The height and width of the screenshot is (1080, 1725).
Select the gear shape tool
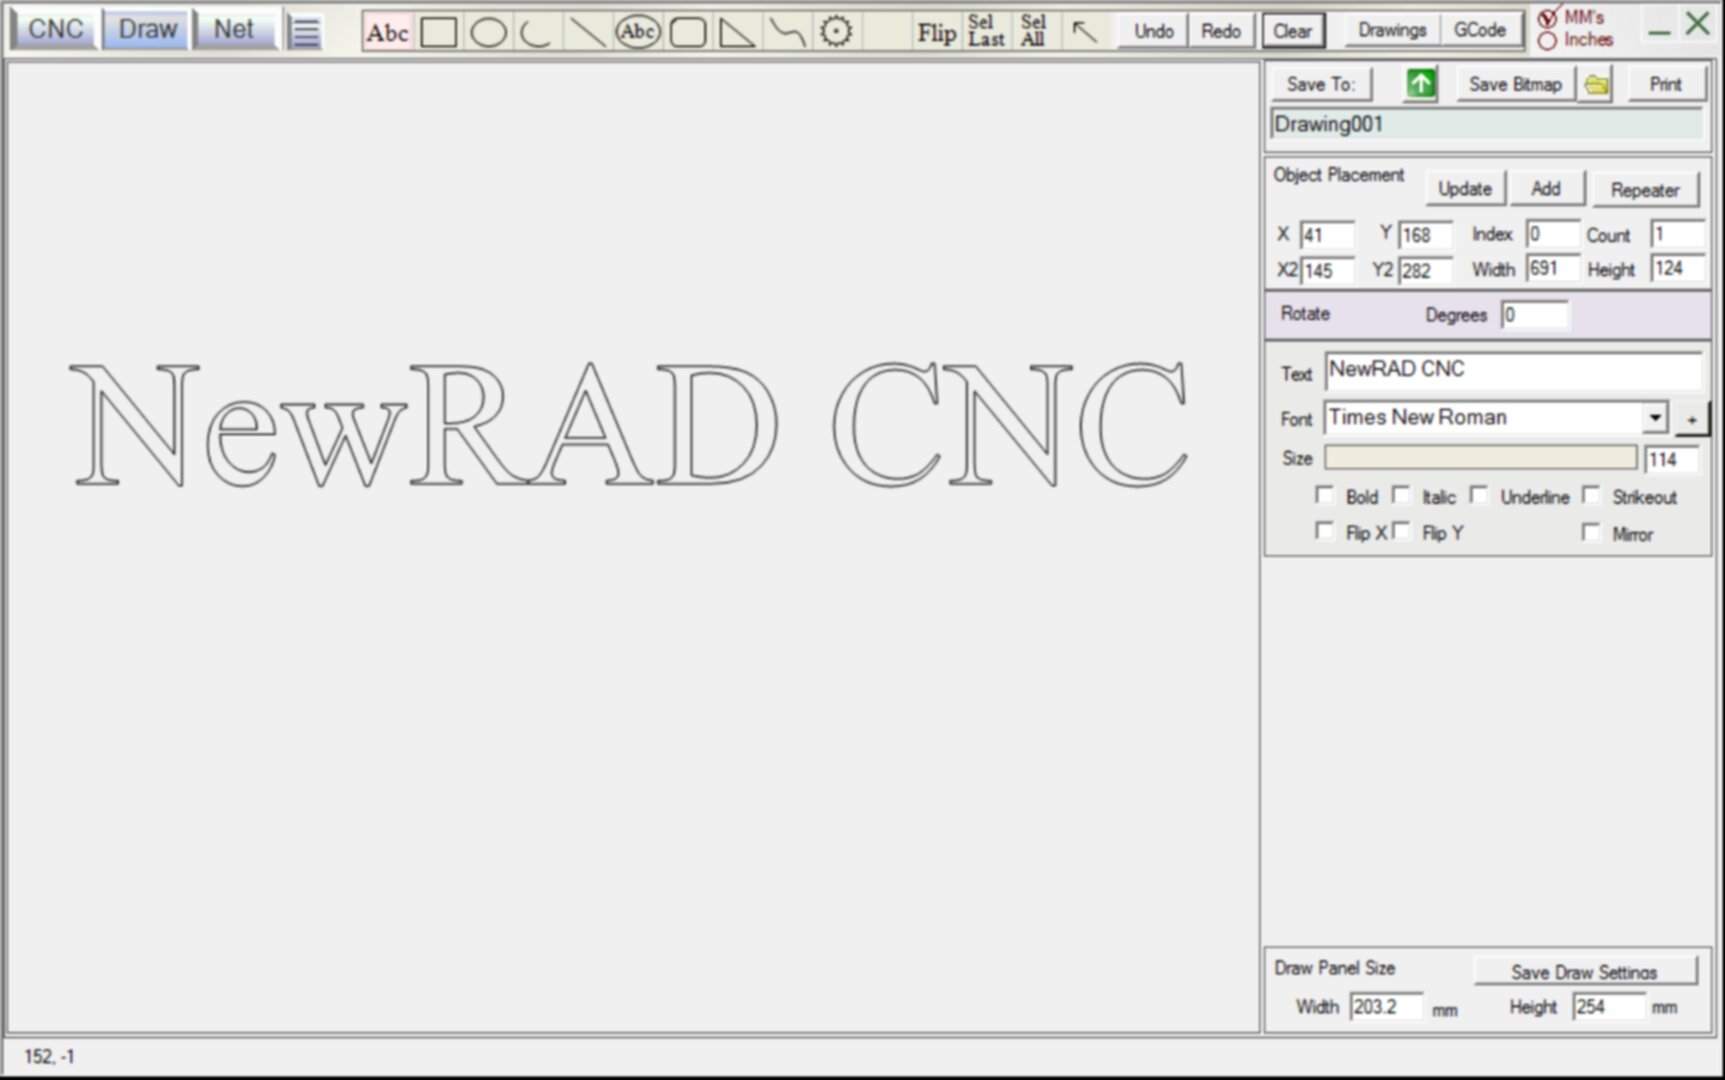pos(836,32)
